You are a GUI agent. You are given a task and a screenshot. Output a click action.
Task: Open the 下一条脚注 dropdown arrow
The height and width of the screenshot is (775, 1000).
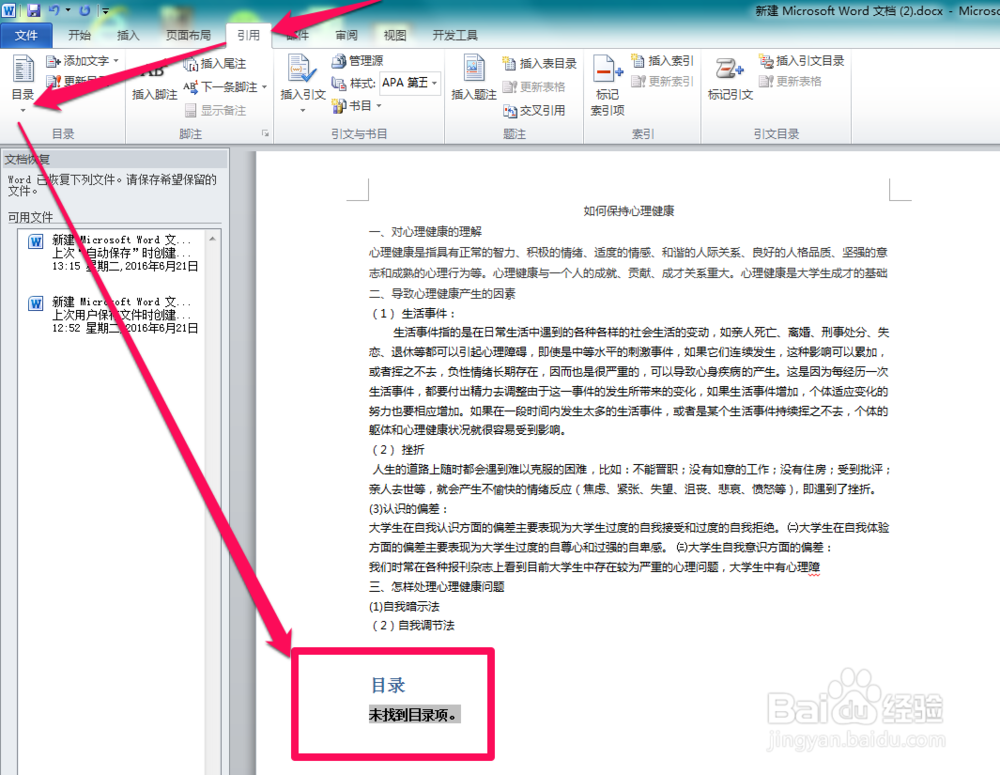tap(264, 87)
